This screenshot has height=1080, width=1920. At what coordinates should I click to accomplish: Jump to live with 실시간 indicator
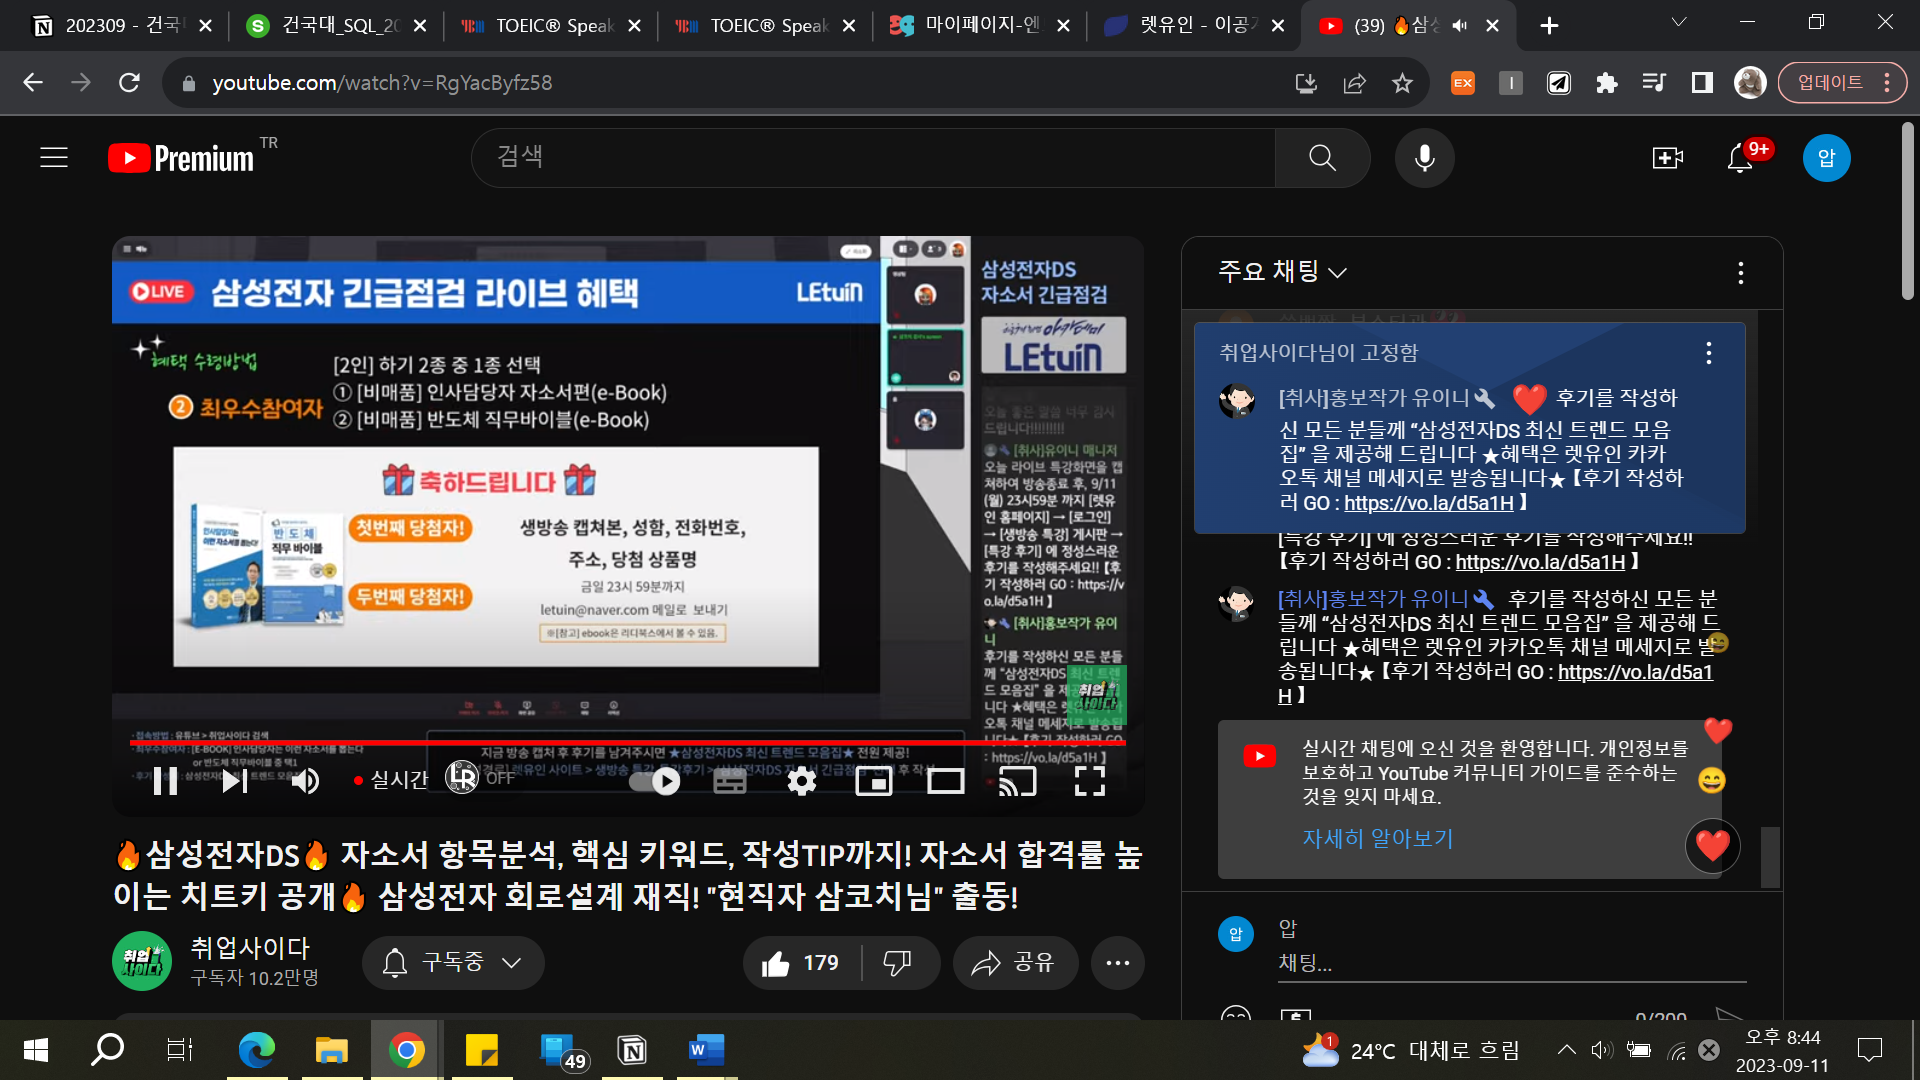(x=392, y=780)
